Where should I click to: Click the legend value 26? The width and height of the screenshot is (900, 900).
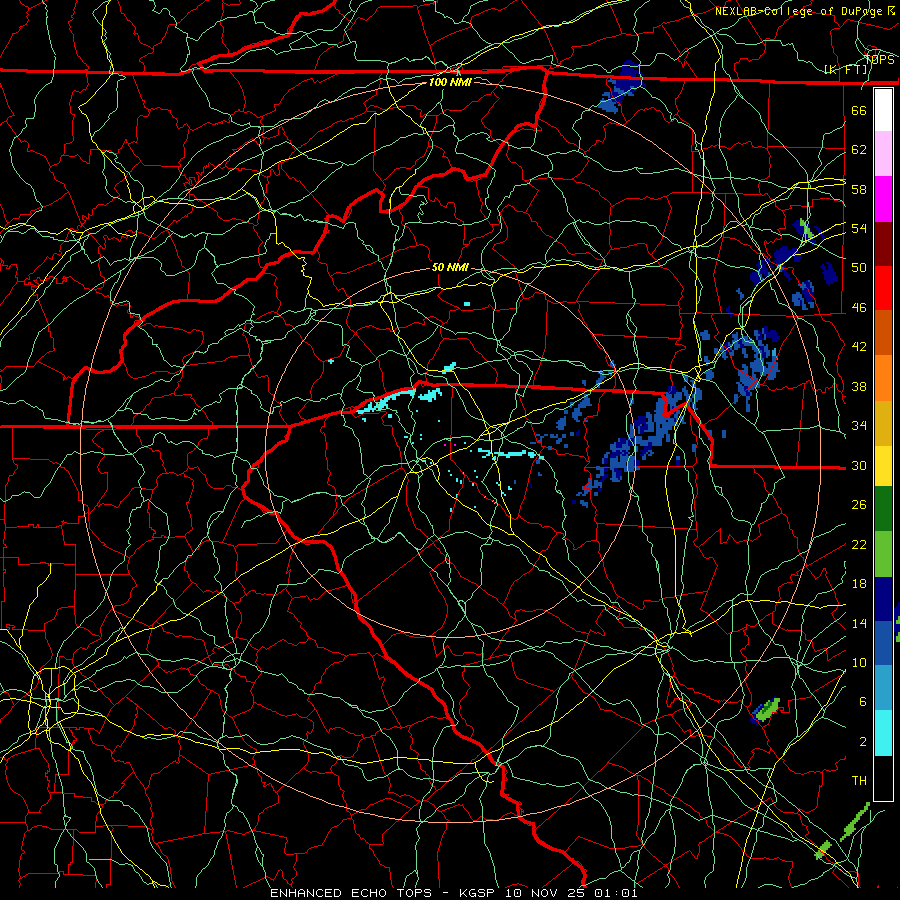[x=859, y=505]
